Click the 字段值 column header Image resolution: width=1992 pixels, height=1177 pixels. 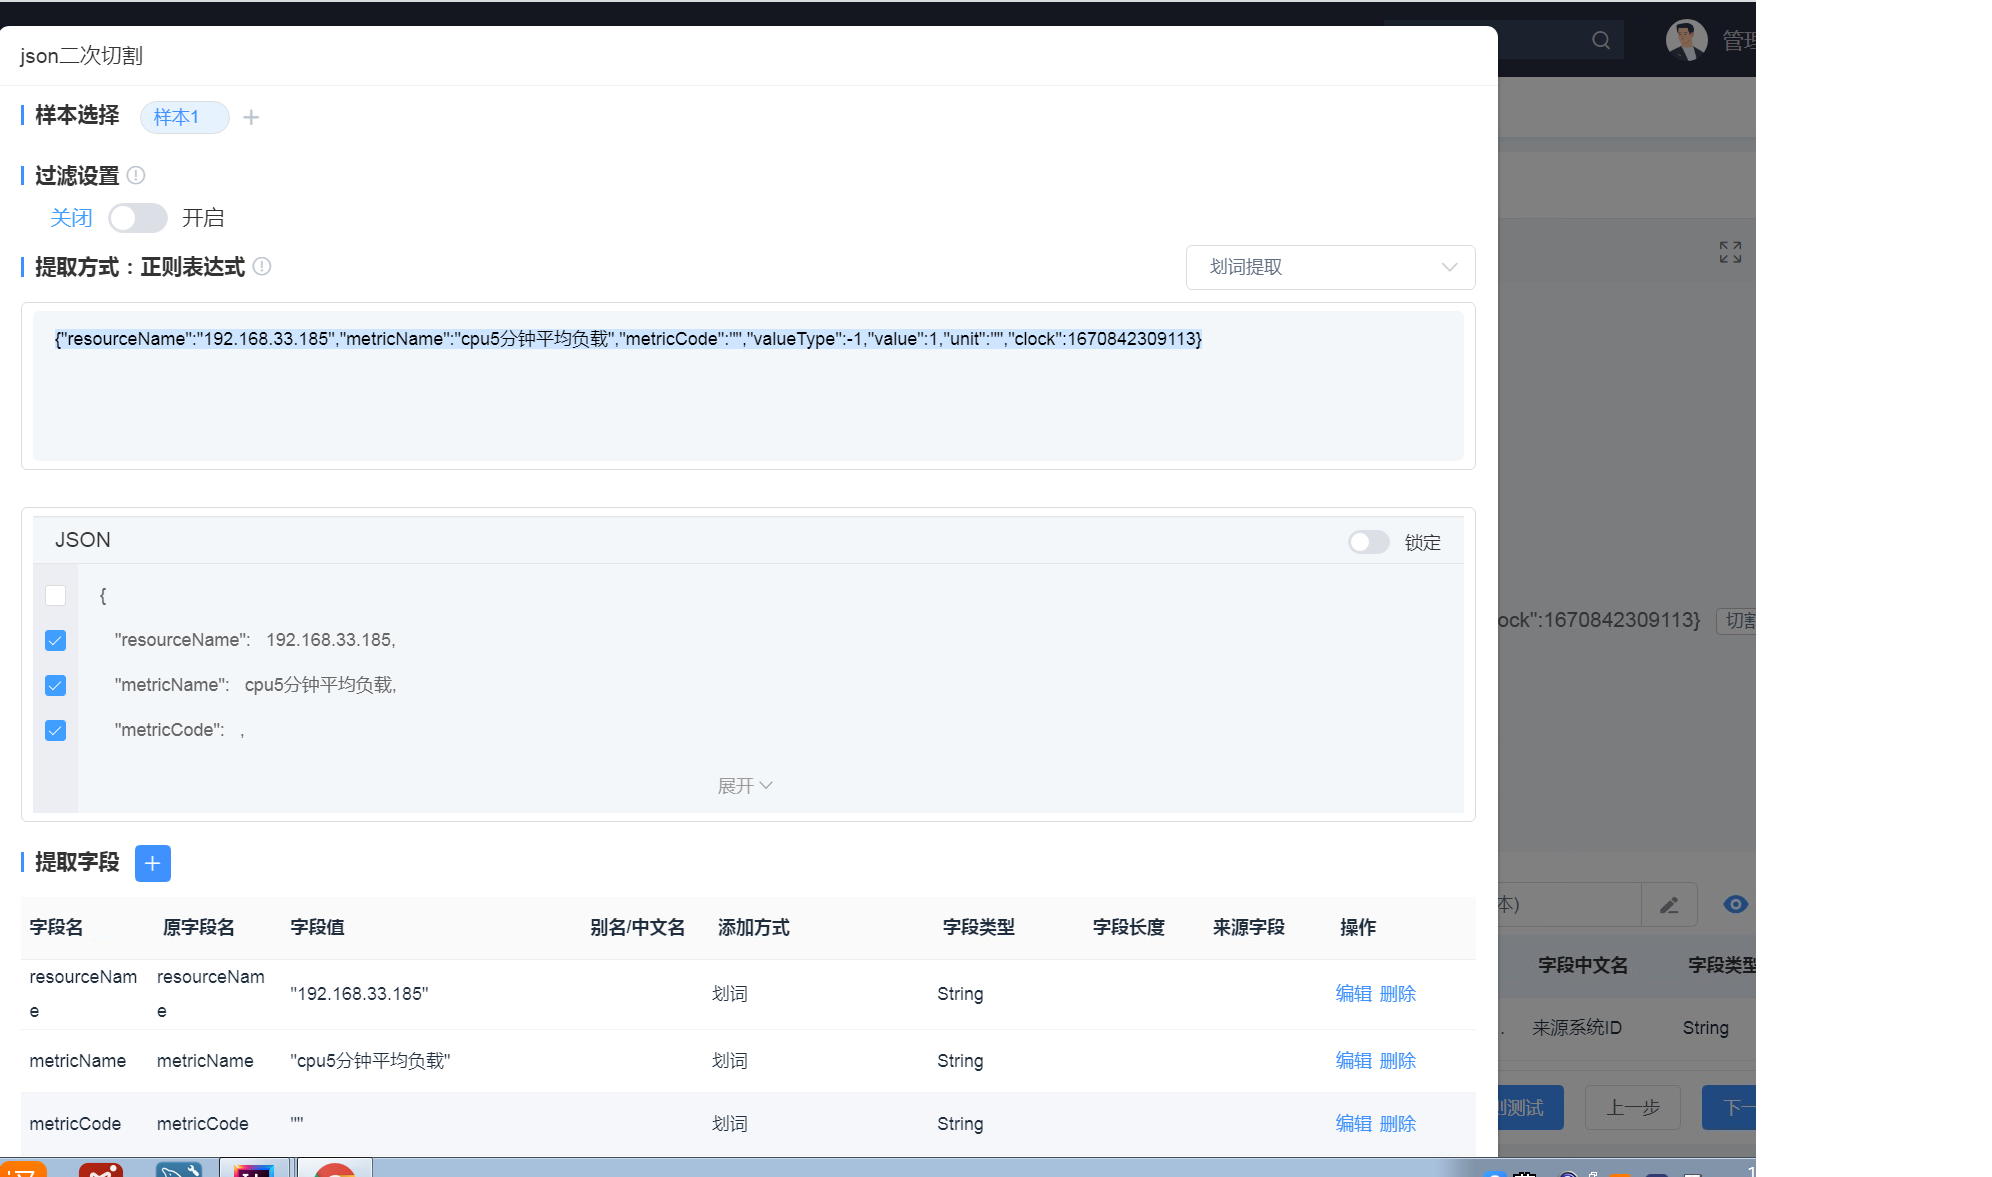318,928
